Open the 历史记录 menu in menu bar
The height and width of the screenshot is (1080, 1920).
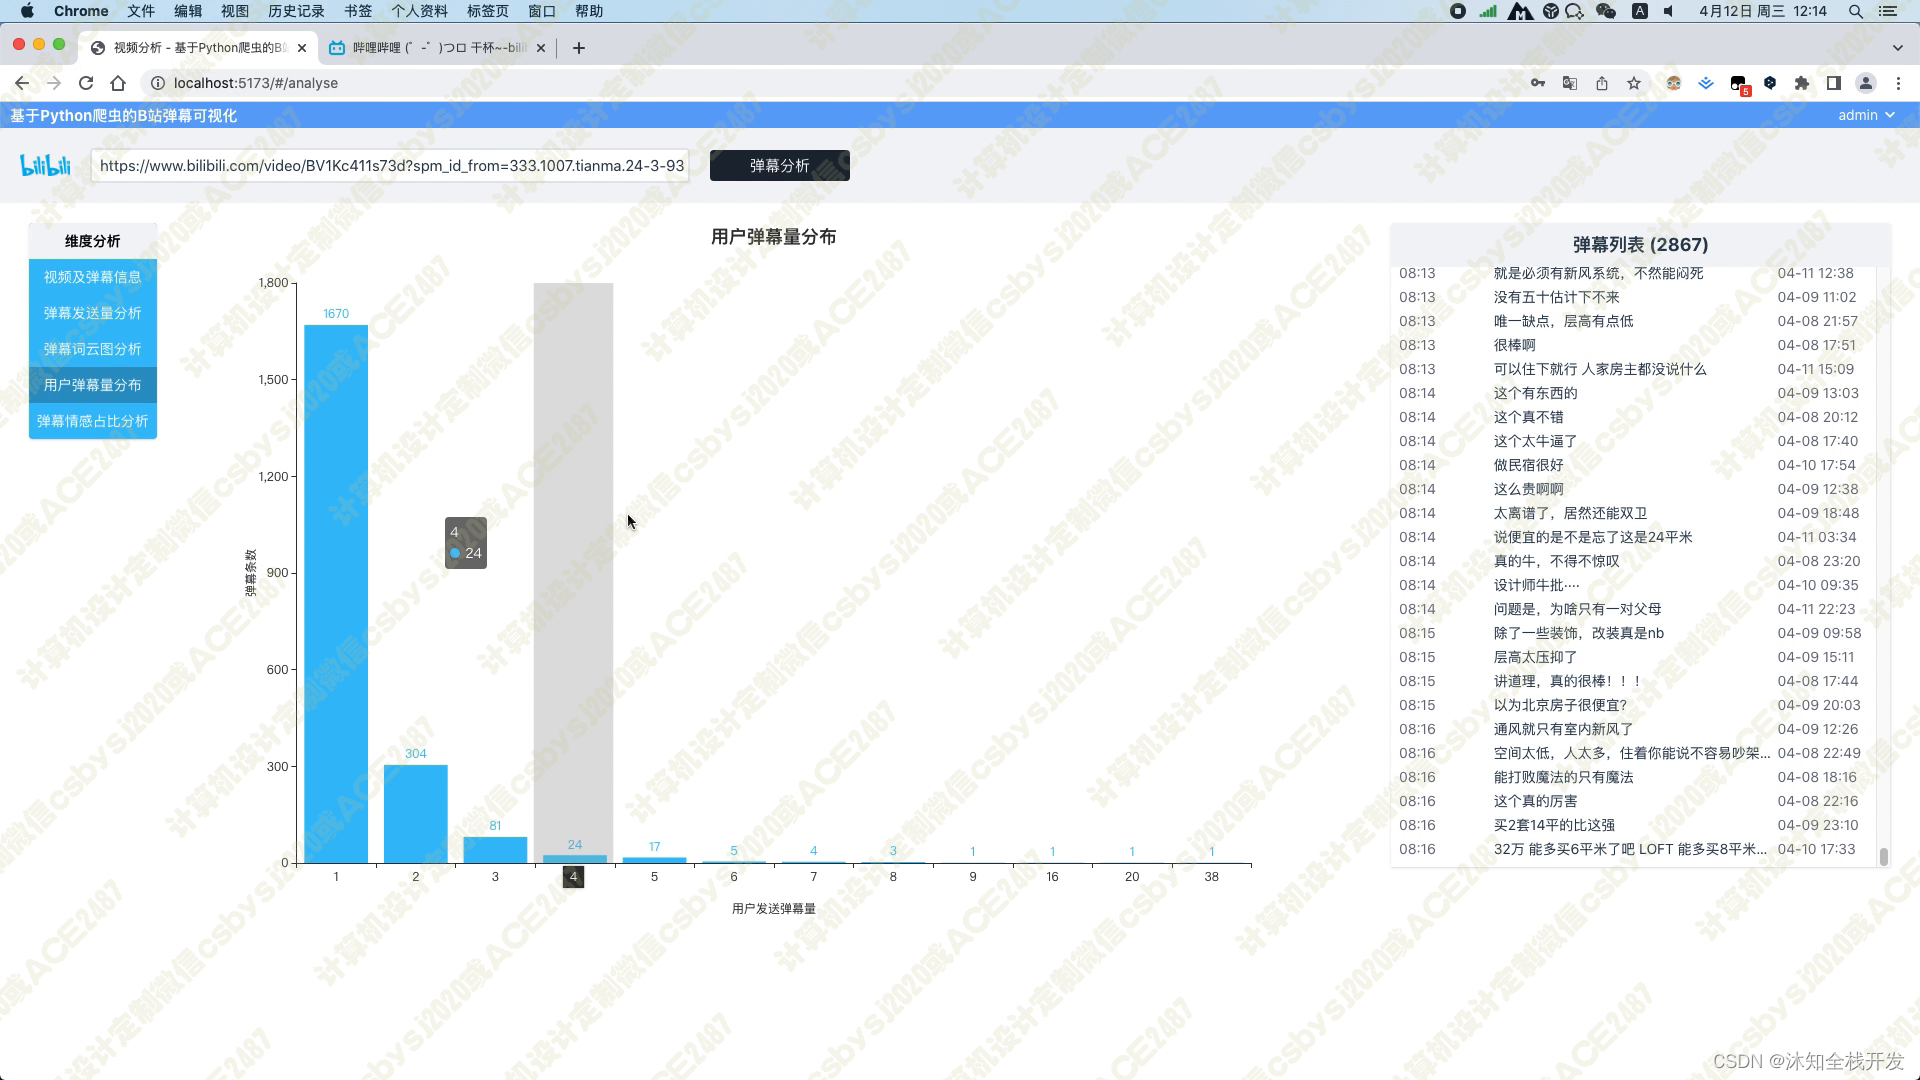click(x=296, y=11)
